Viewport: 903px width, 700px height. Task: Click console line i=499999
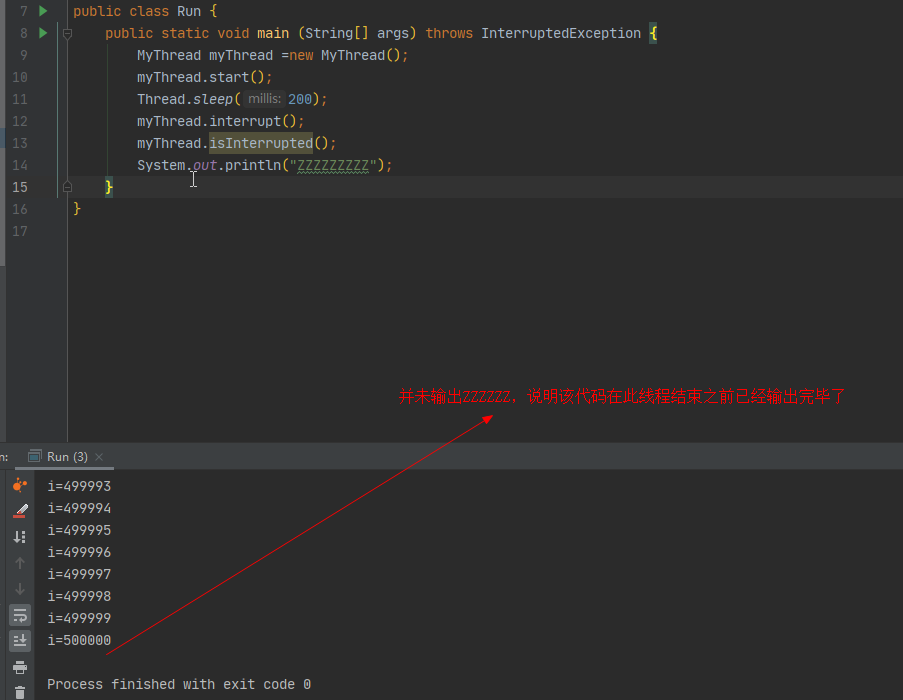click(79, 618)
